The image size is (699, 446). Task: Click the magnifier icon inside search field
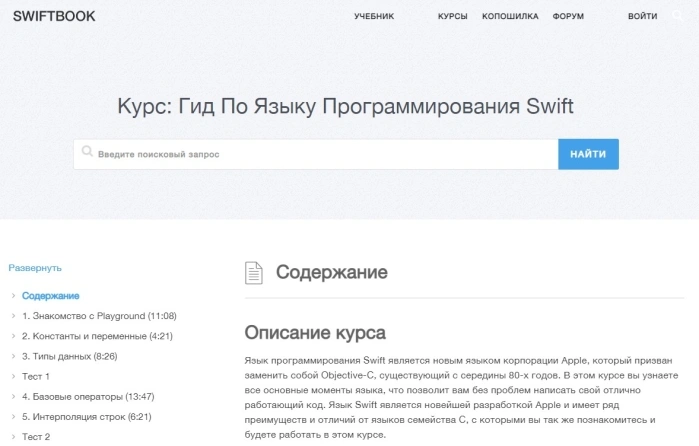click(87, 151)
